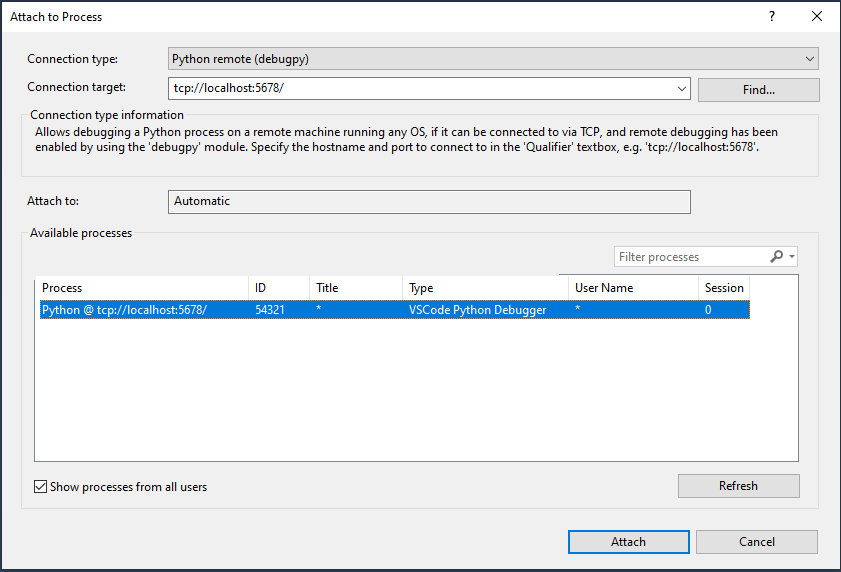Sort by the Type column header
Screen dimensions: 841x572
(485, 288)
